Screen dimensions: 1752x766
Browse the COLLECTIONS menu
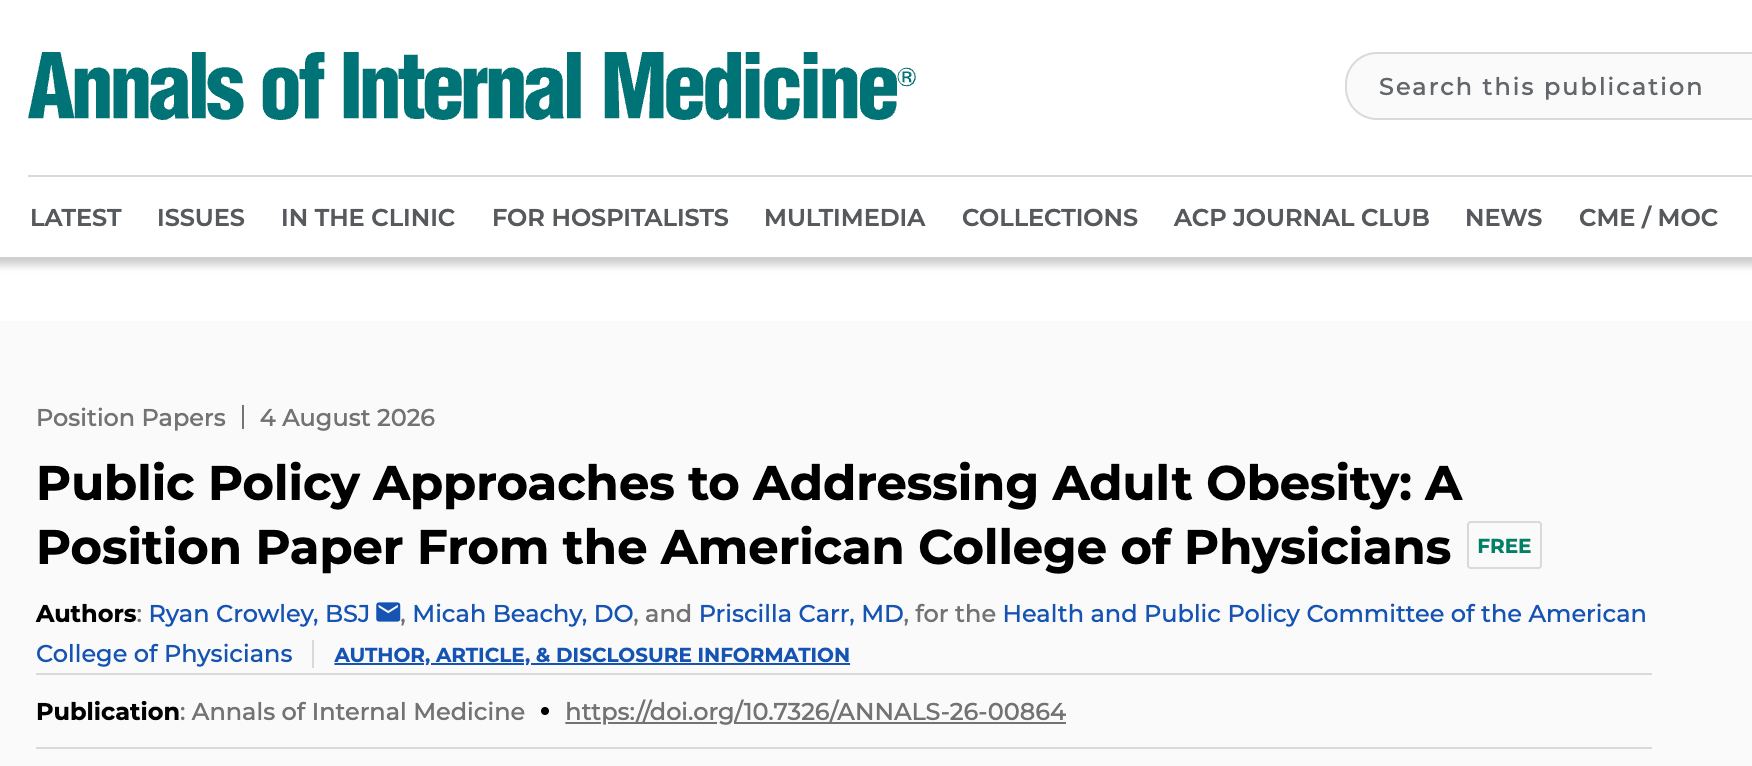point(1050,217)
